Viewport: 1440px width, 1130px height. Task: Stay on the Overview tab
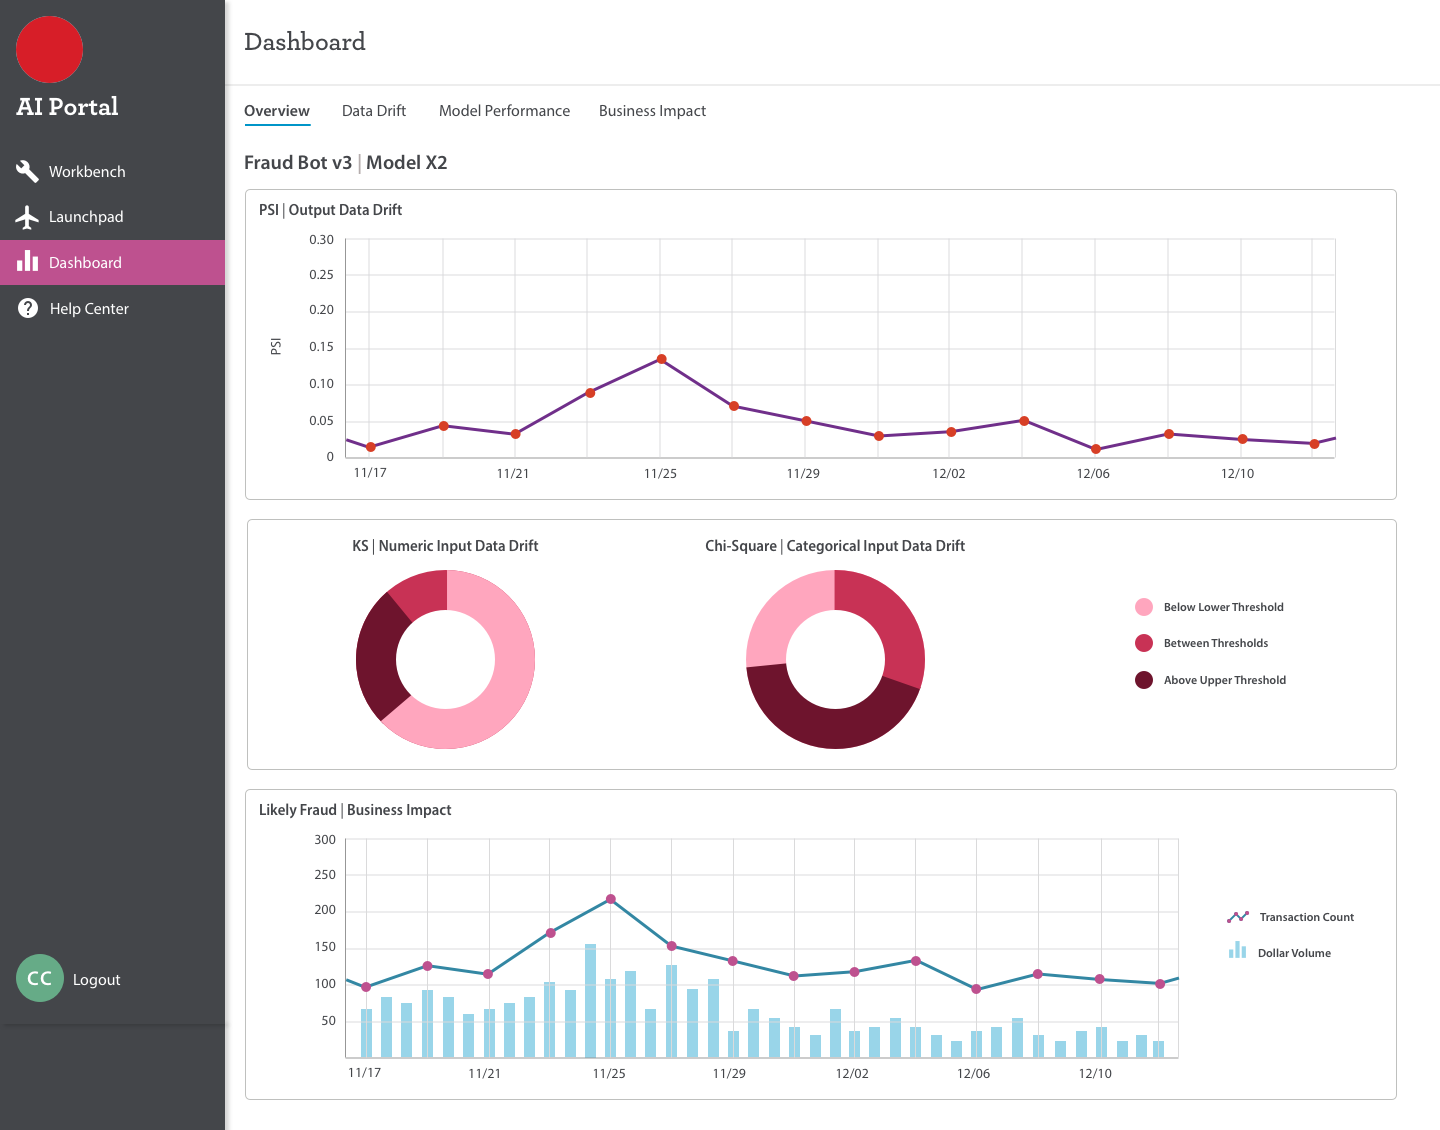[277, 111]
